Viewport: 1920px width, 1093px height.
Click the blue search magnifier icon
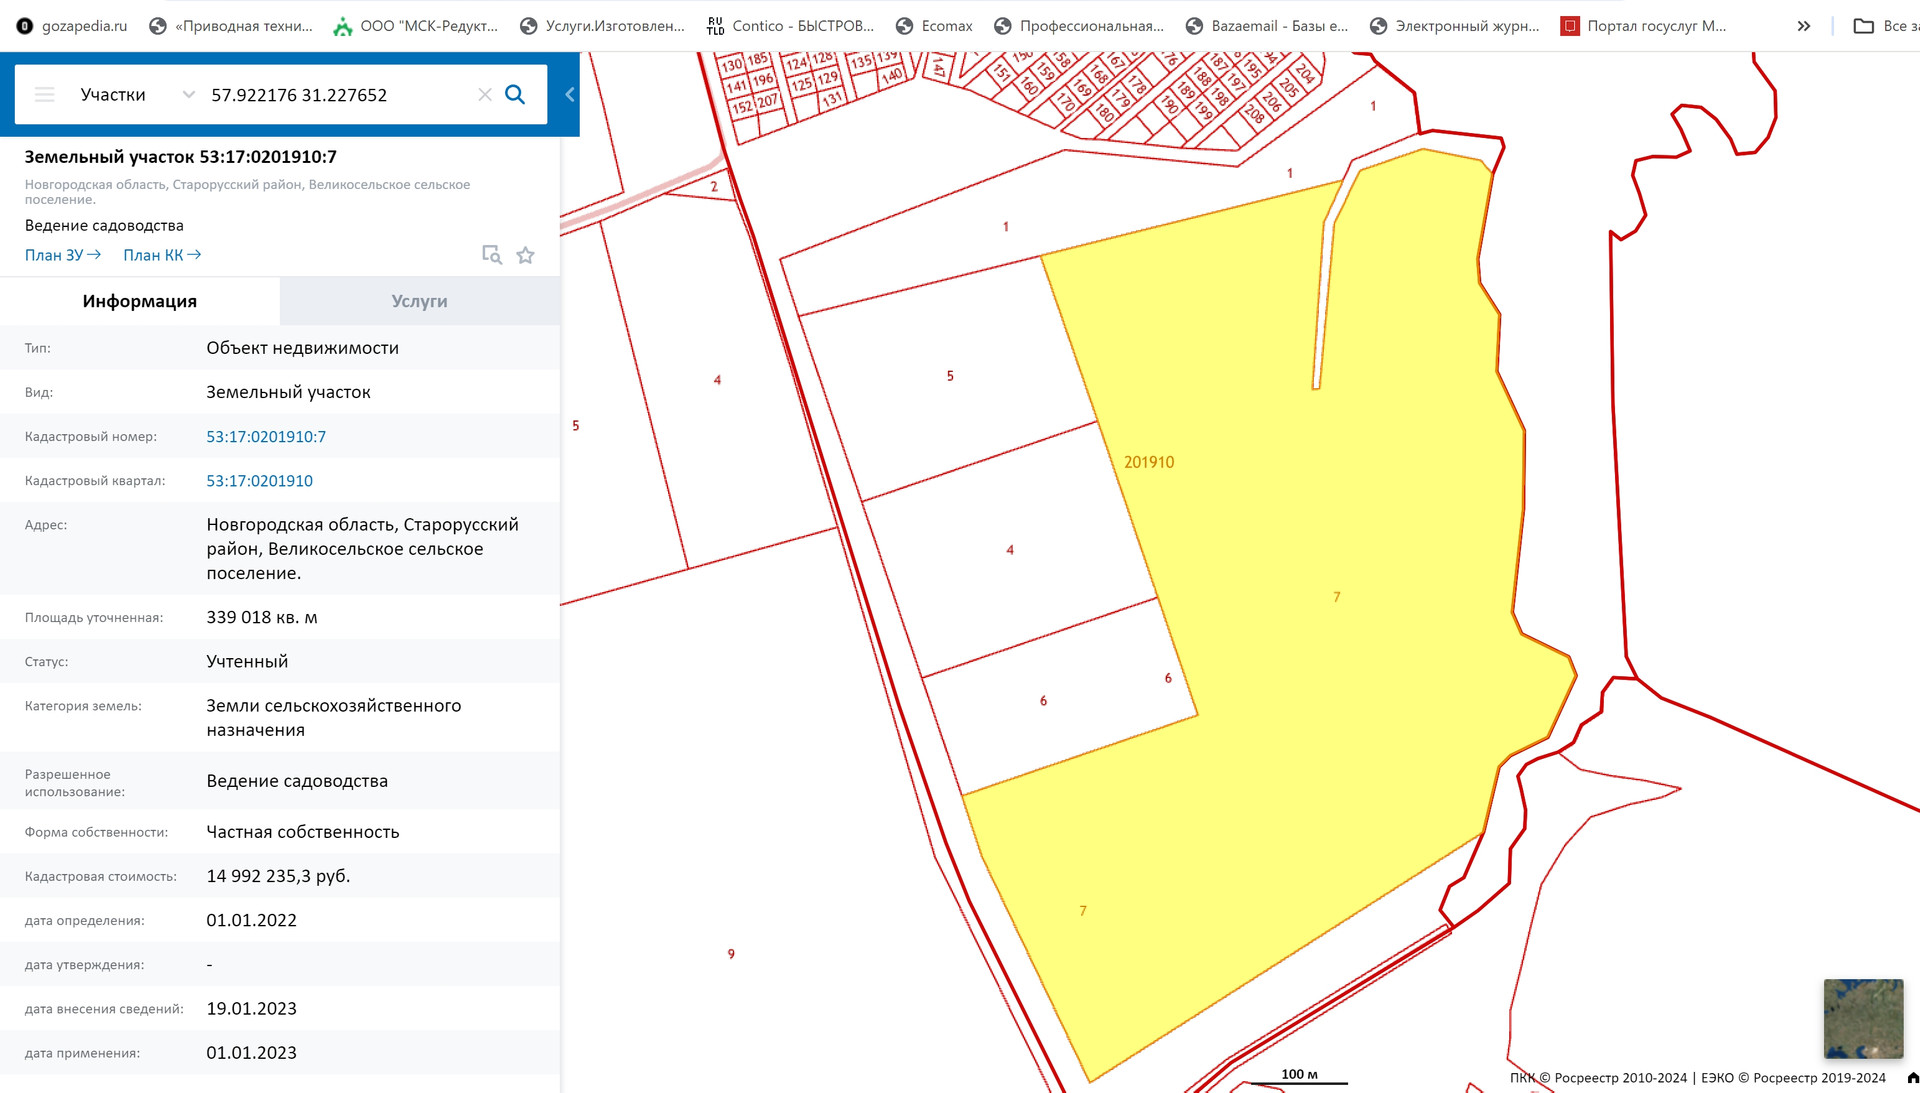515,95
